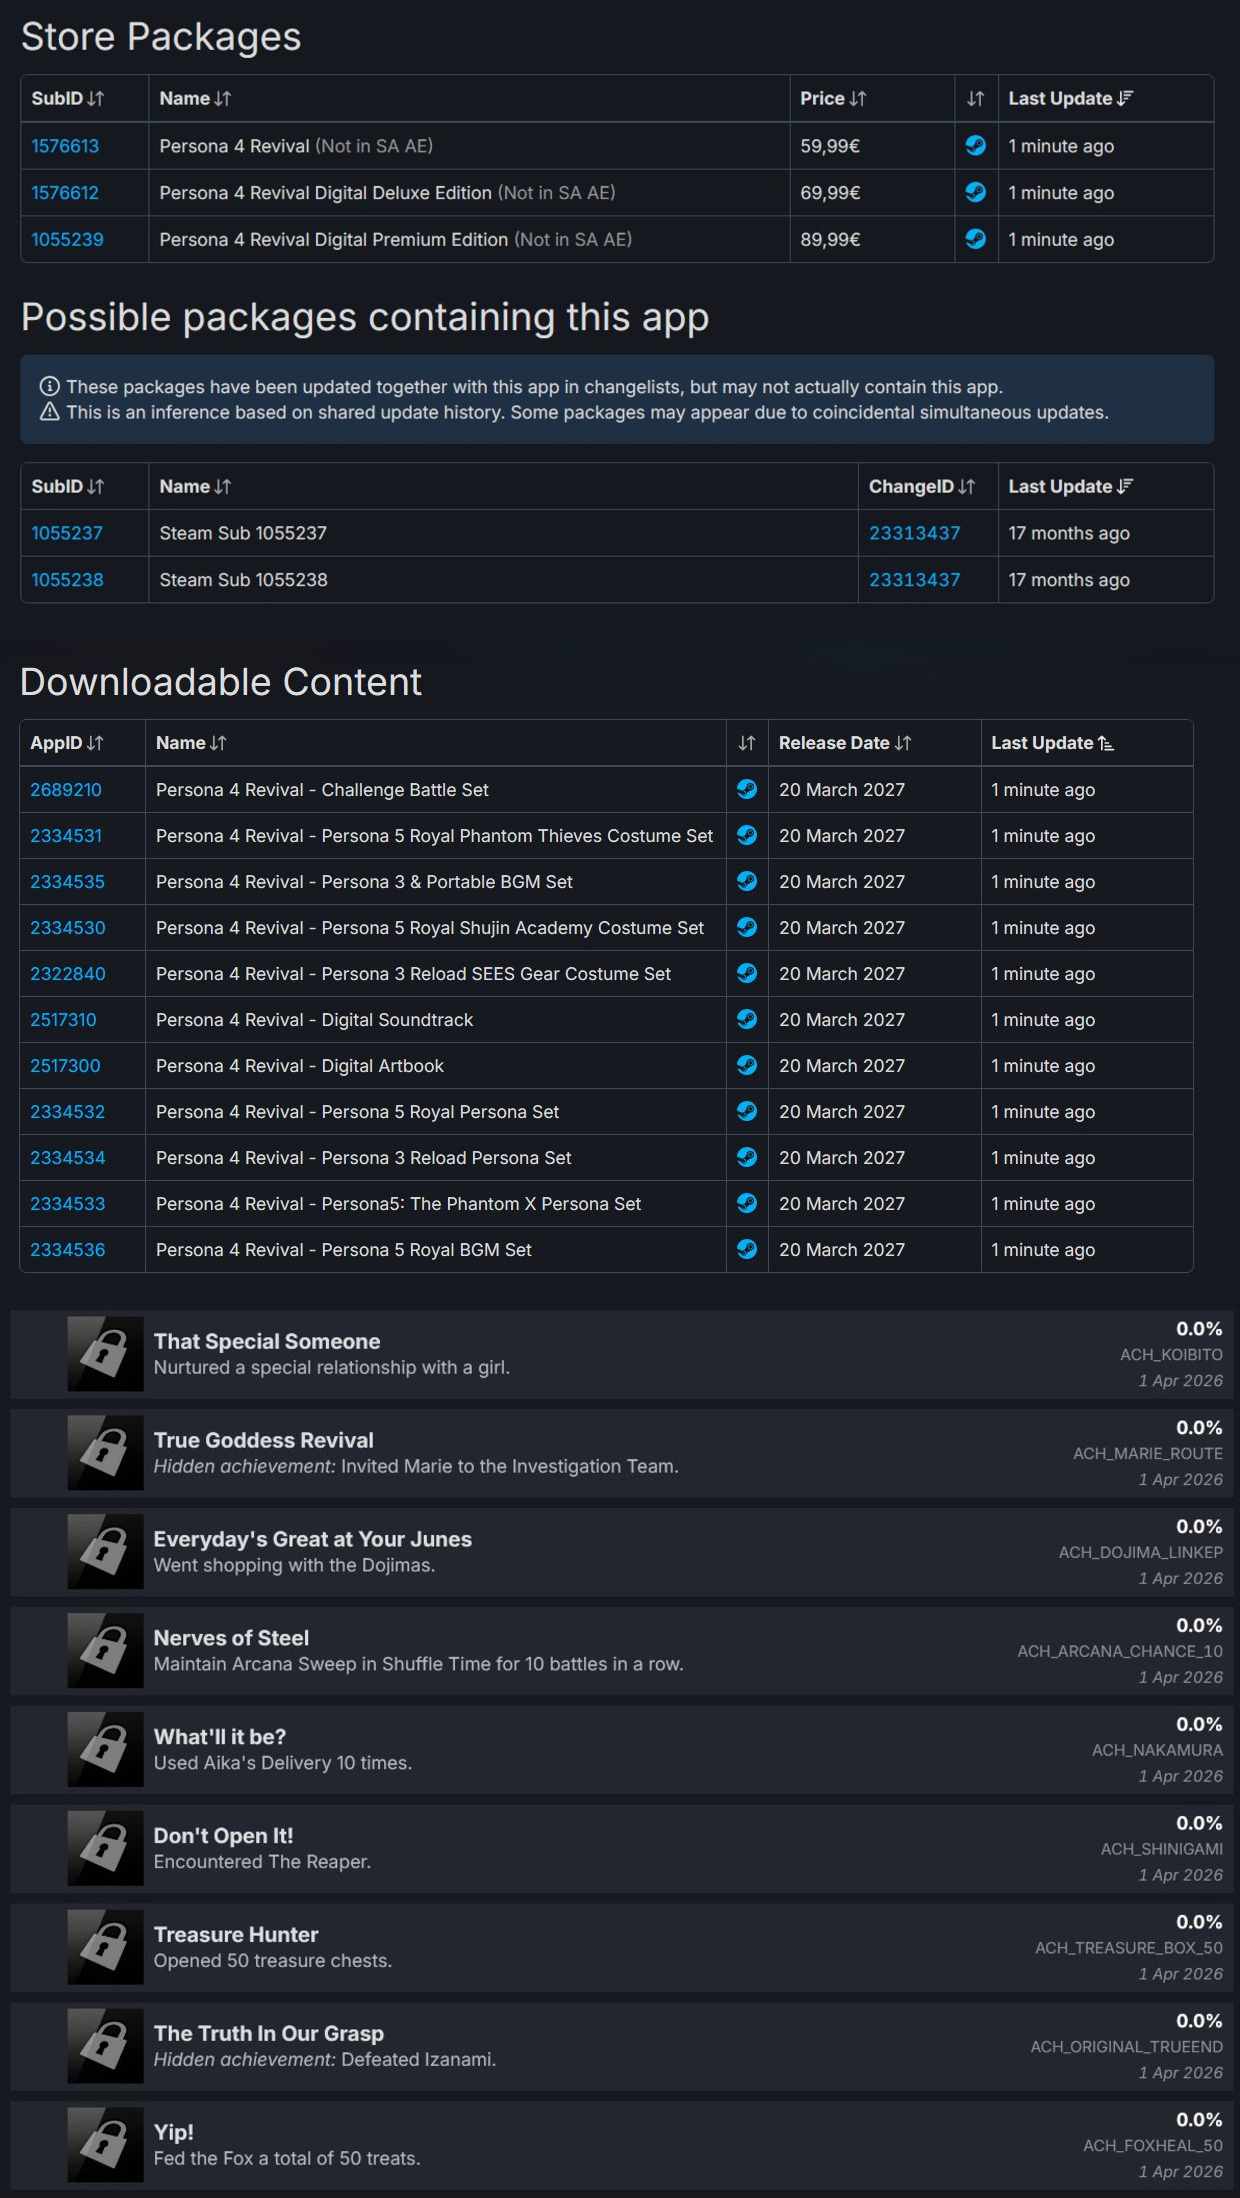Viewport: 1240px width, 2198px height.
Task: Open SubID 1055238 package link
Action: click(x=67, y=579)
